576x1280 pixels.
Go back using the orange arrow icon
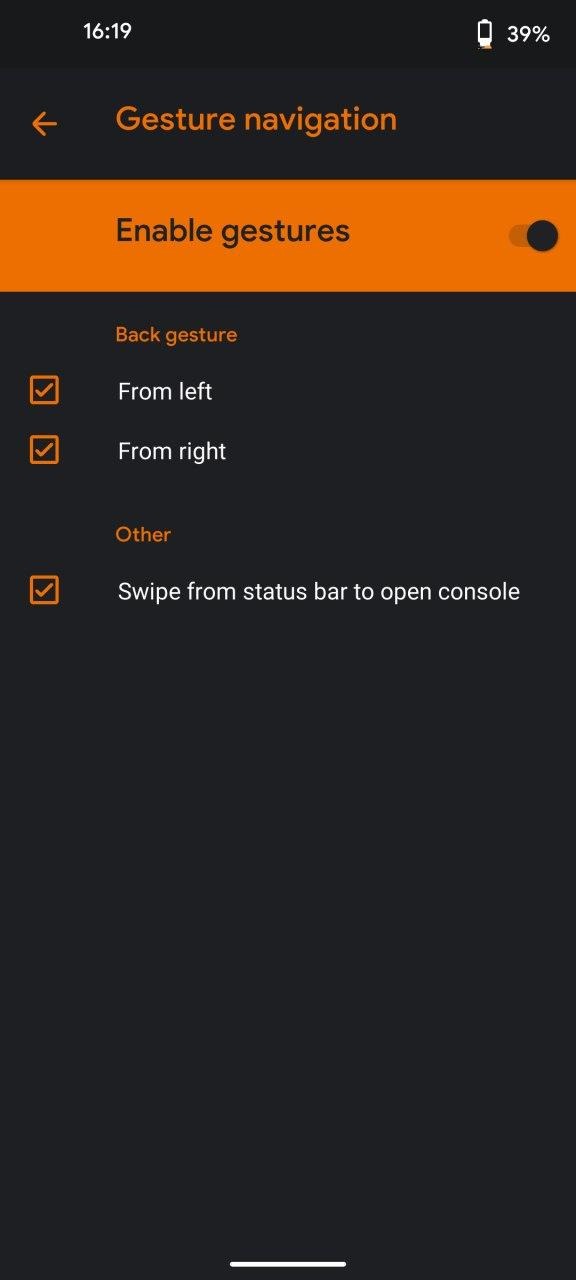(44, 124)
